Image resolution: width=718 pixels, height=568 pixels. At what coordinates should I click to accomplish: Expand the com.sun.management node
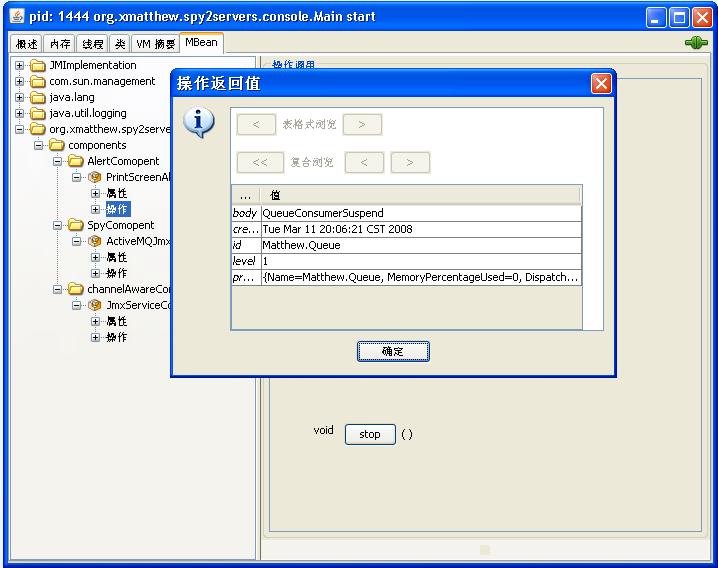pos(19,82)
